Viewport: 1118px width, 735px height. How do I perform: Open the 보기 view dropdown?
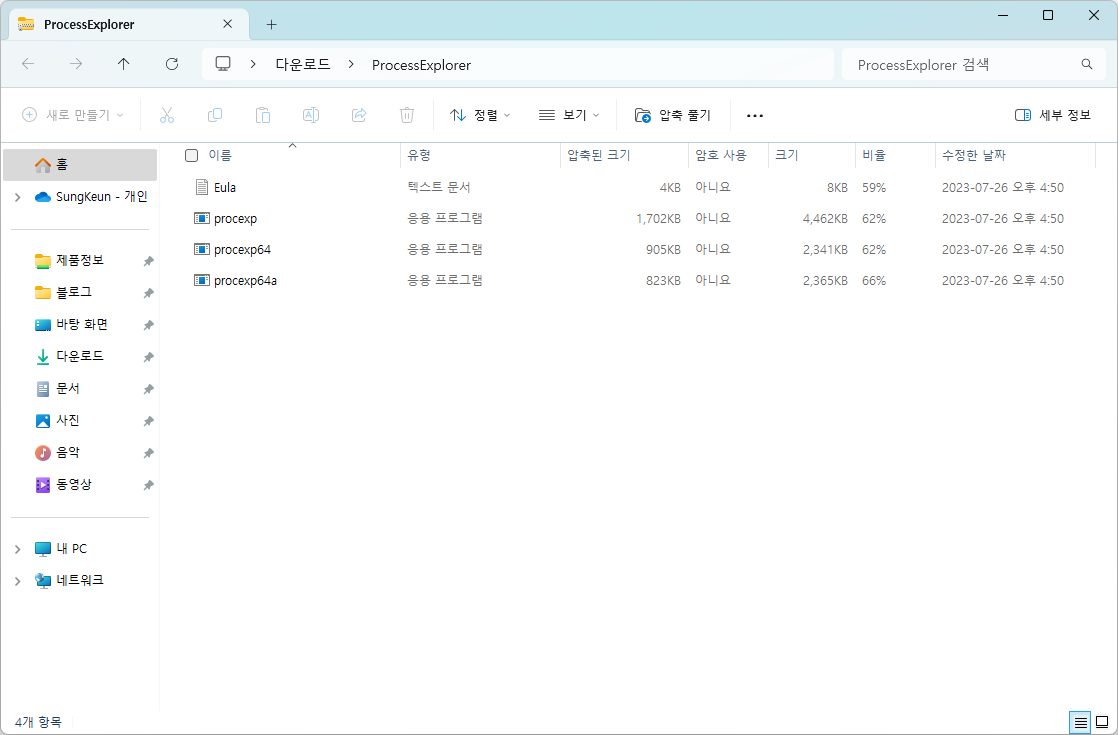tap(568, 115)
